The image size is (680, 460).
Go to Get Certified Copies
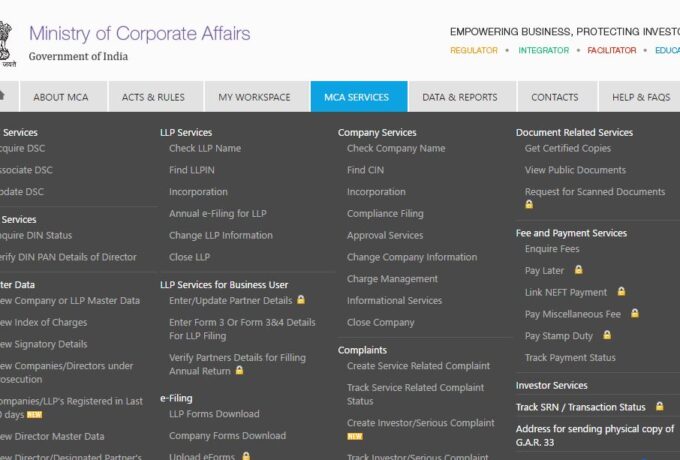[x=567, y=149]
